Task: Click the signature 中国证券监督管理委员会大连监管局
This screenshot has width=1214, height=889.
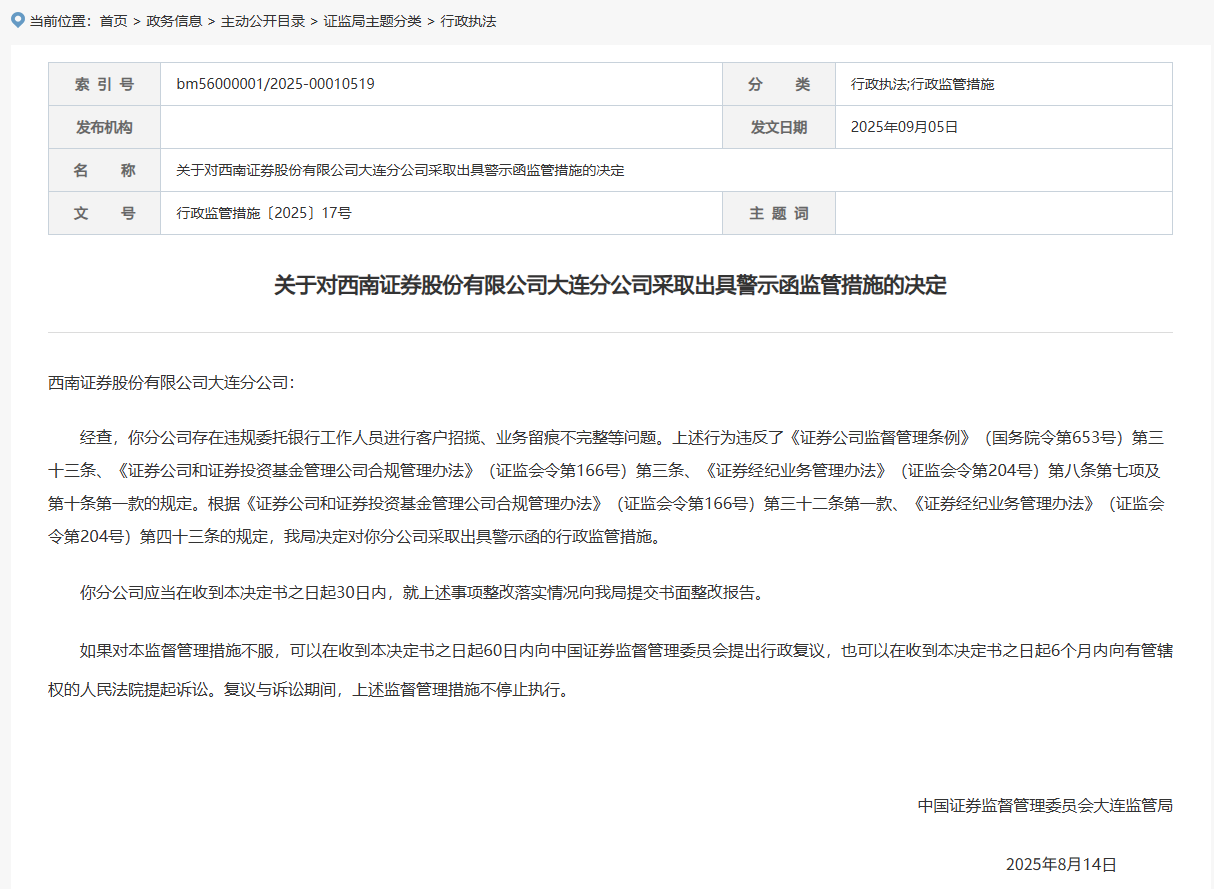Action: click(1045, 805)
